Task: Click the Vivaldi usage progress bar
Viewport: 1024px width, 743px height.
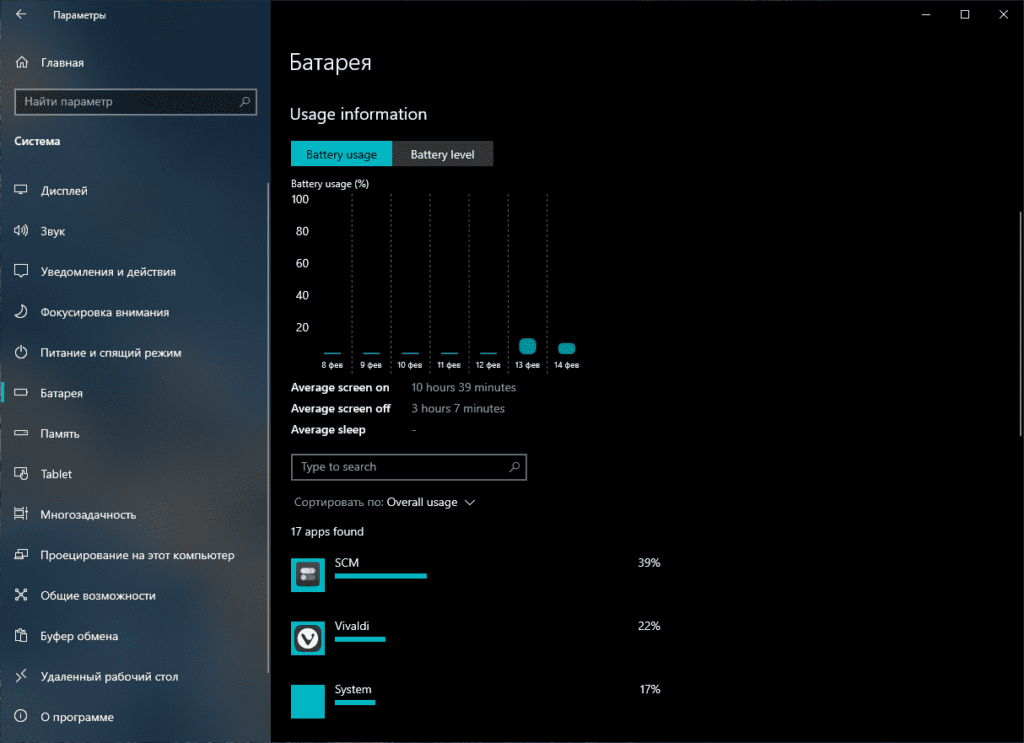Action: click(360, 639)
